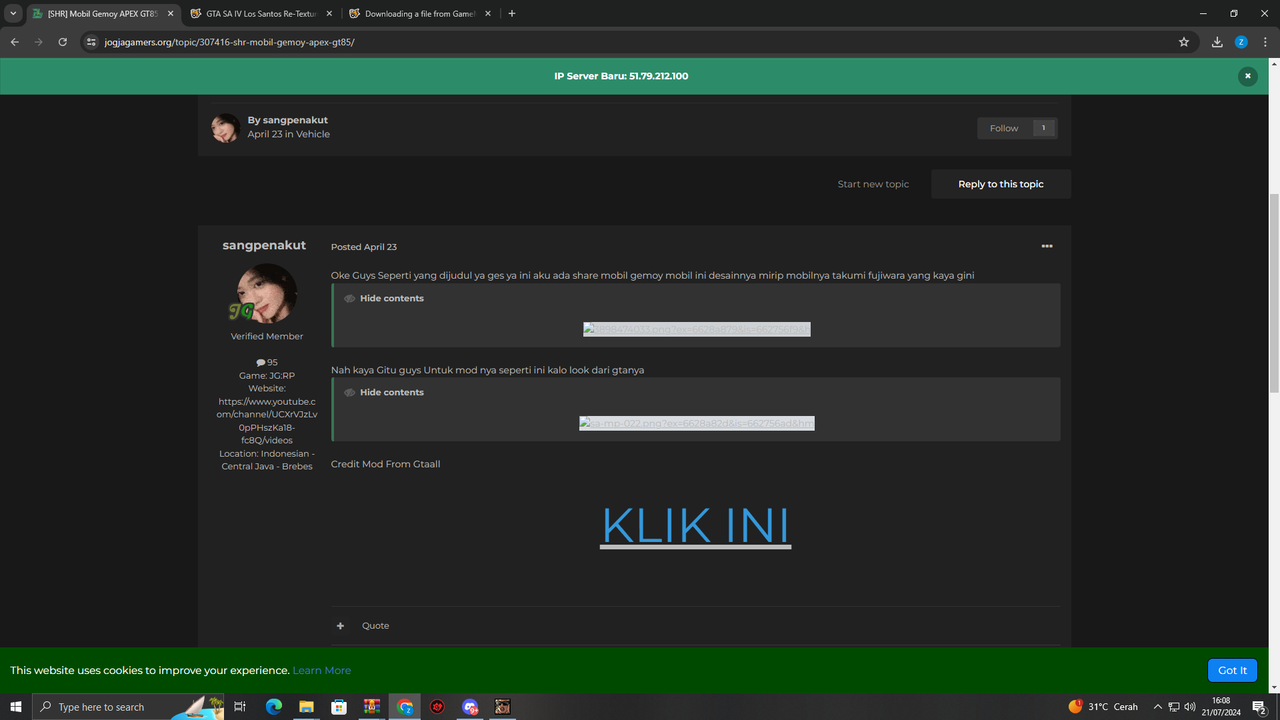Select the [SHR] Mobil Gemoy APEX GT85 tab
The width and height of the screenshot is (1280, 720).
click(x=102, y=14)
